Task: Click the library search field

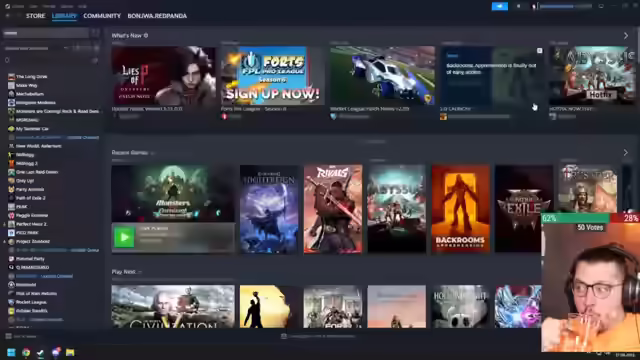Action: (x=46, y=33)
